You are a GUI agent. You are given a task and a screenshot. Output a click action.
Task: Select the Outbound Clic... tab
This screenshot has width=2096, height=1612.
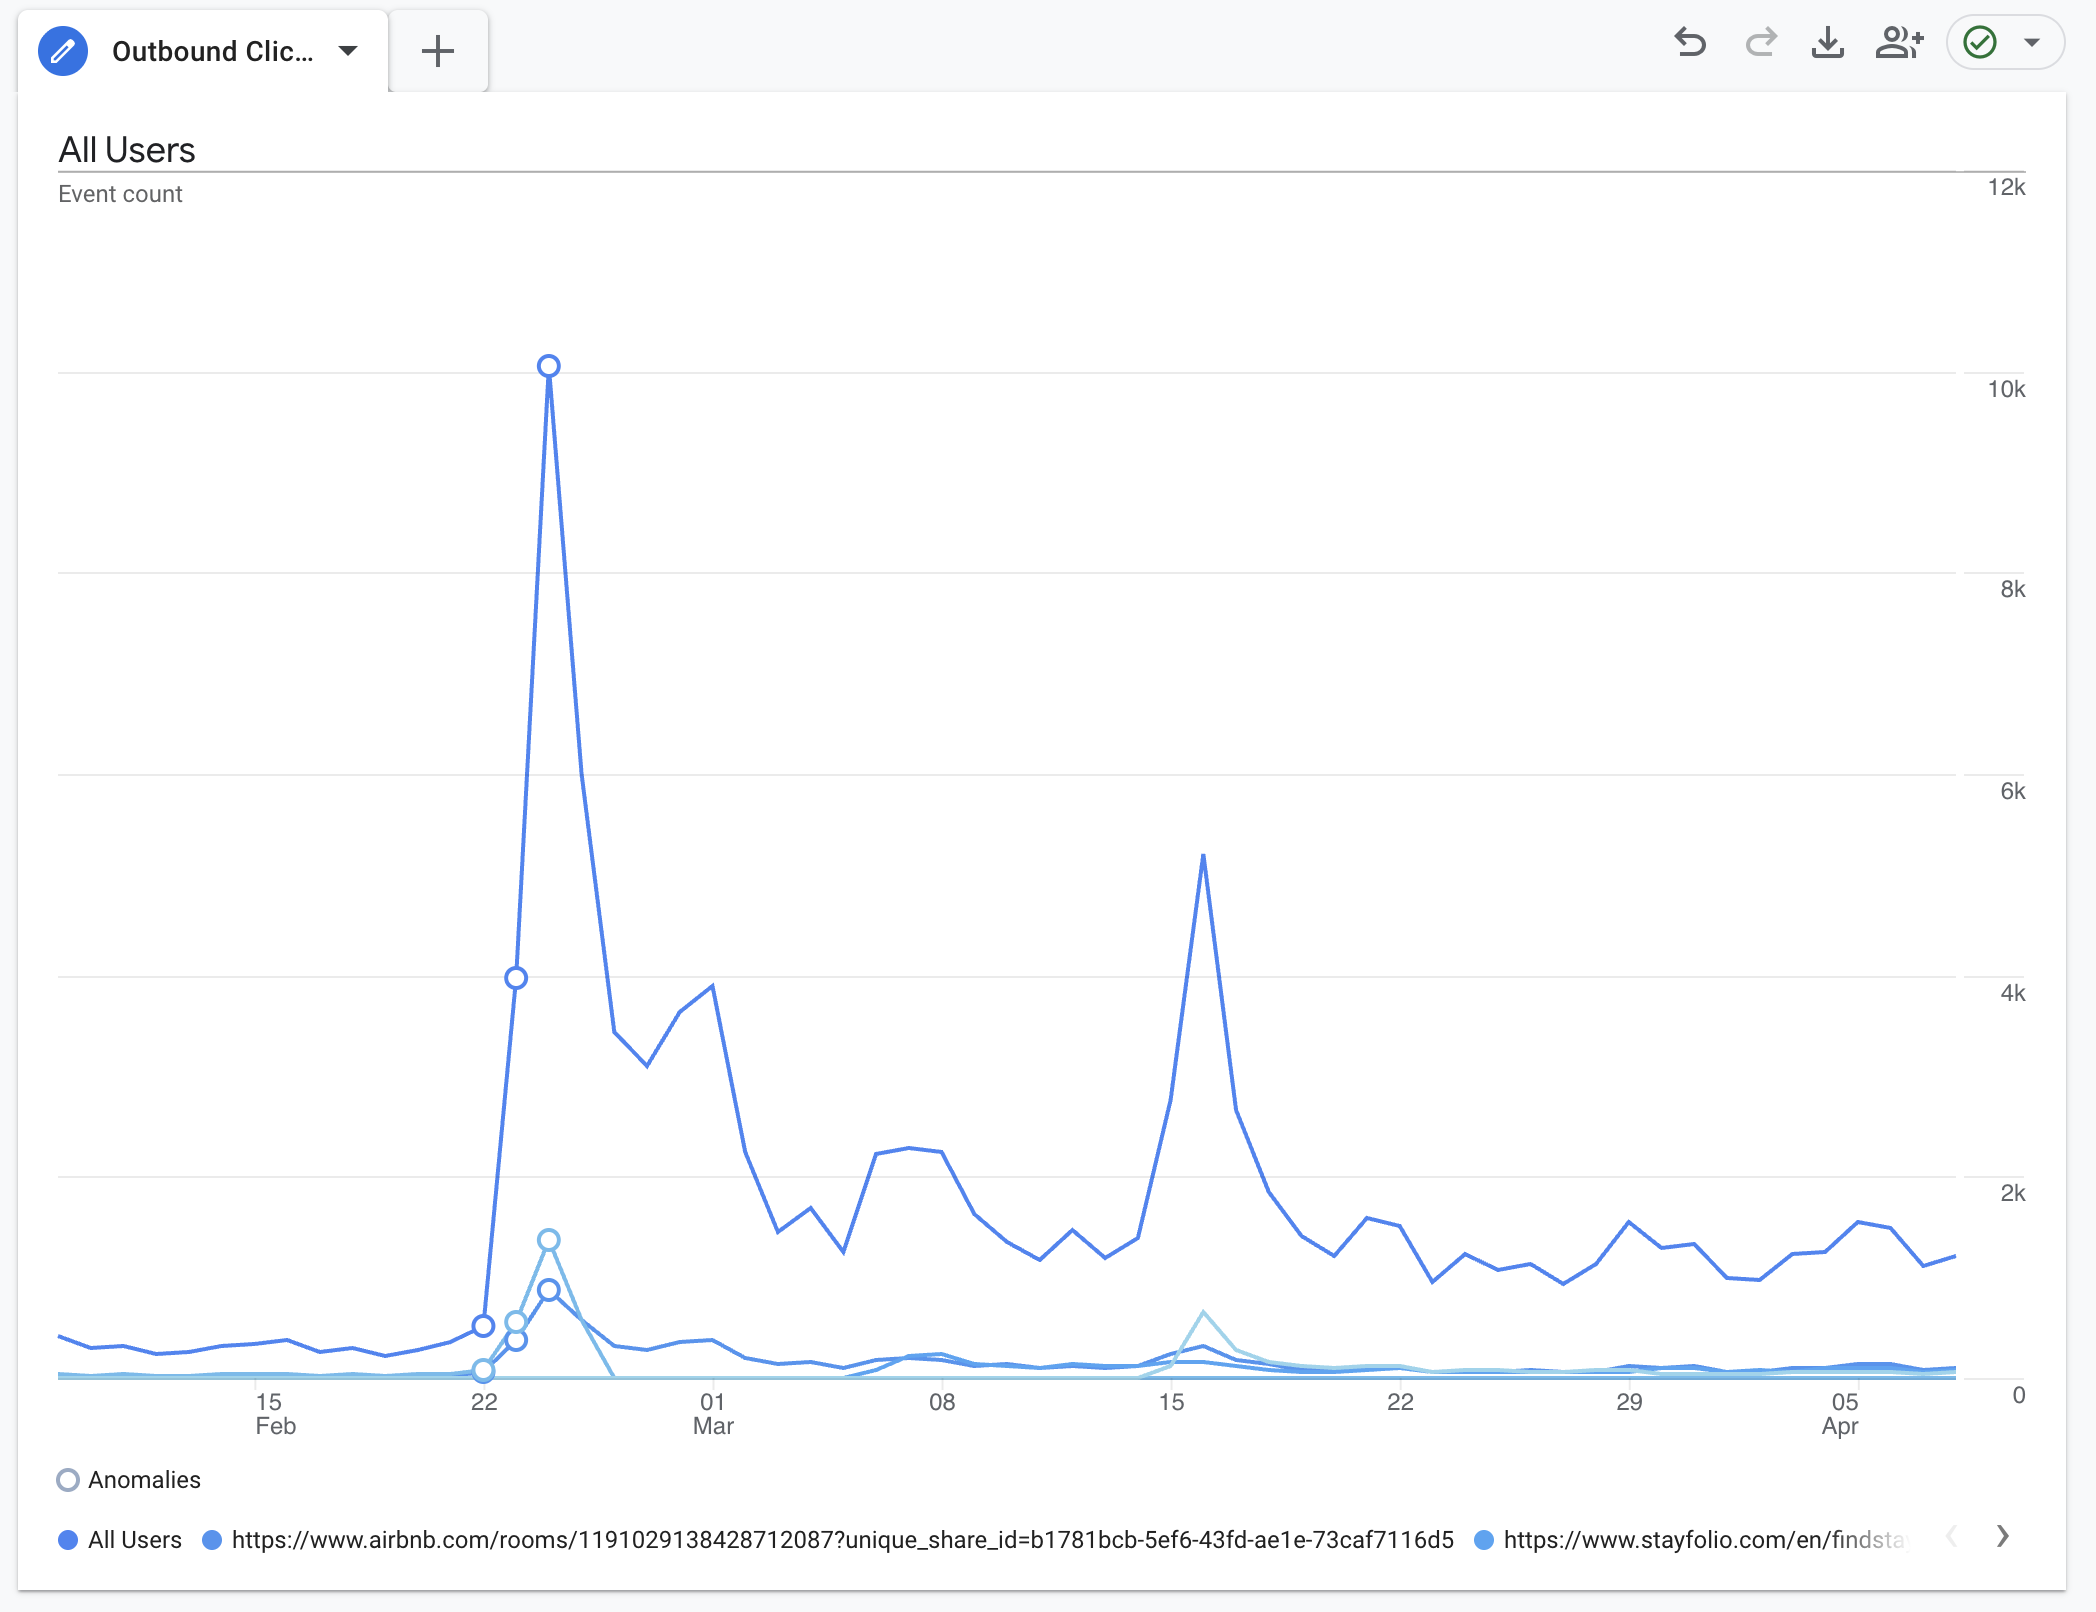(x=212, y=51)
